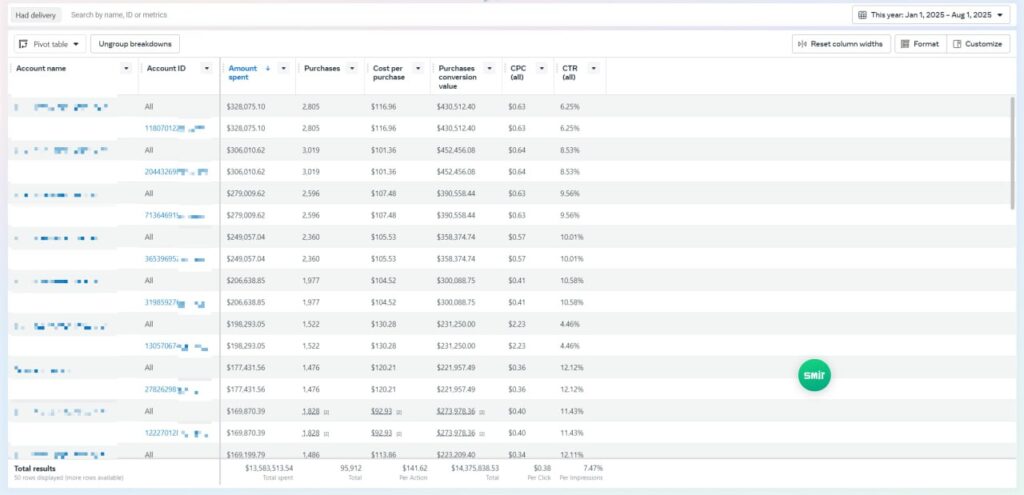Click the Format table icon
Screen dimensions: 1024x495
(x=904, y=44)
